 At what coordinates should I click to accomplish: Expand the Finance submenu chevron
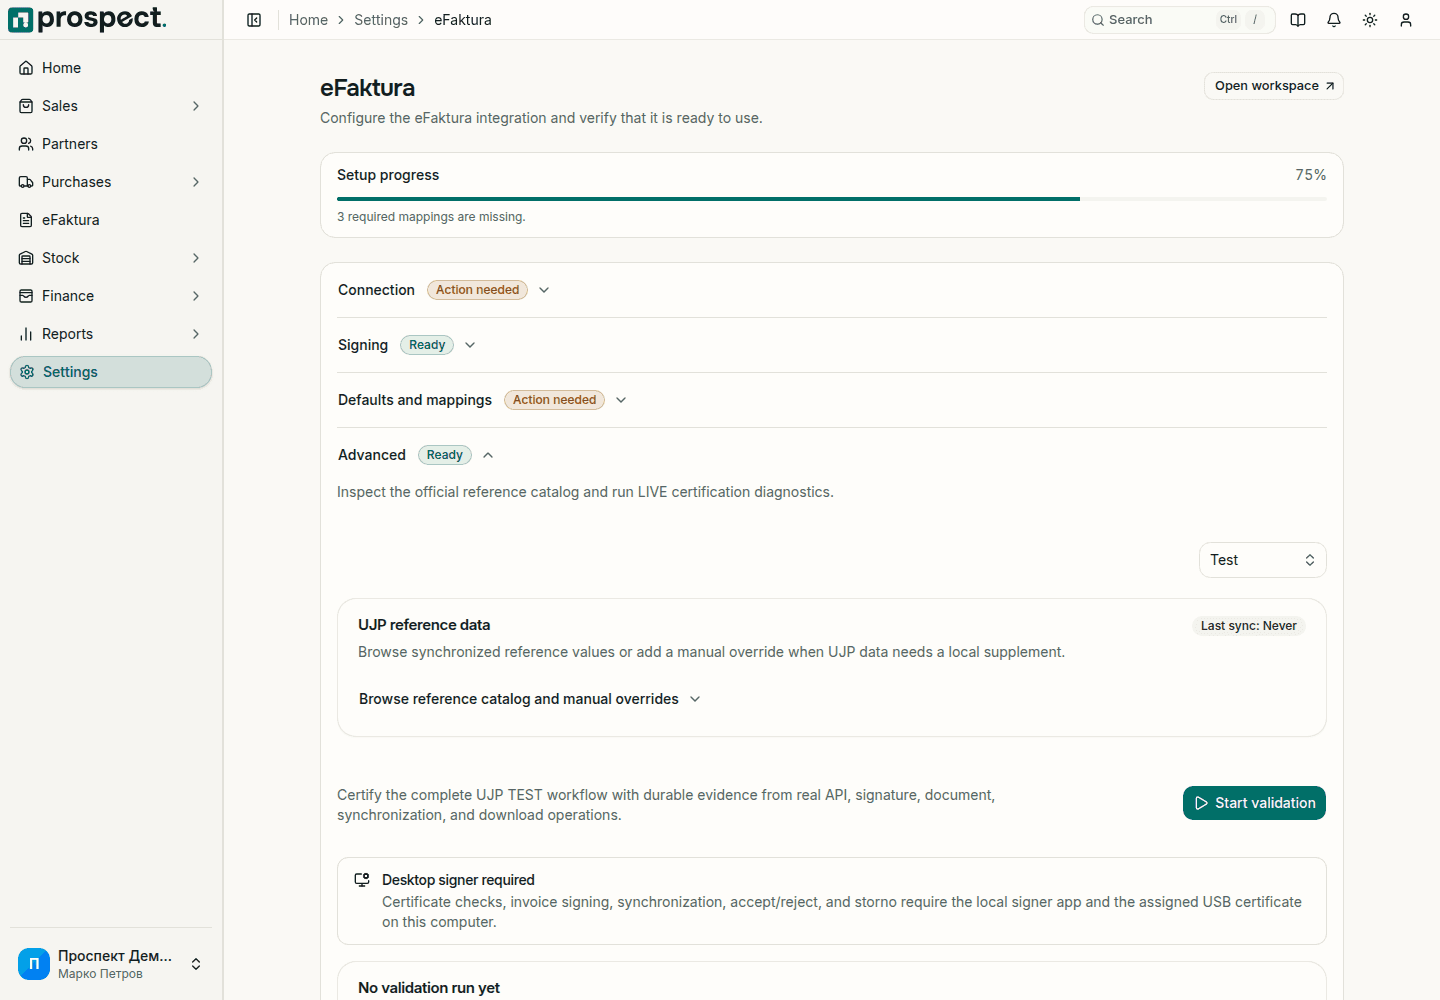pos(196,296)
